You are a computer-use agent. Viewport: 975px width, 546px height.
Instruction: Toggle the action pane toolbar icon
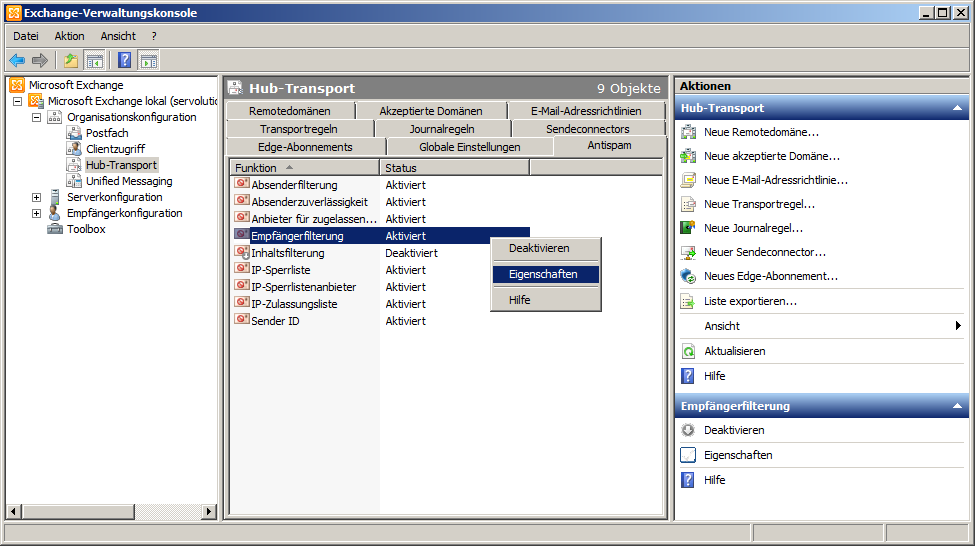pos(149,60)
